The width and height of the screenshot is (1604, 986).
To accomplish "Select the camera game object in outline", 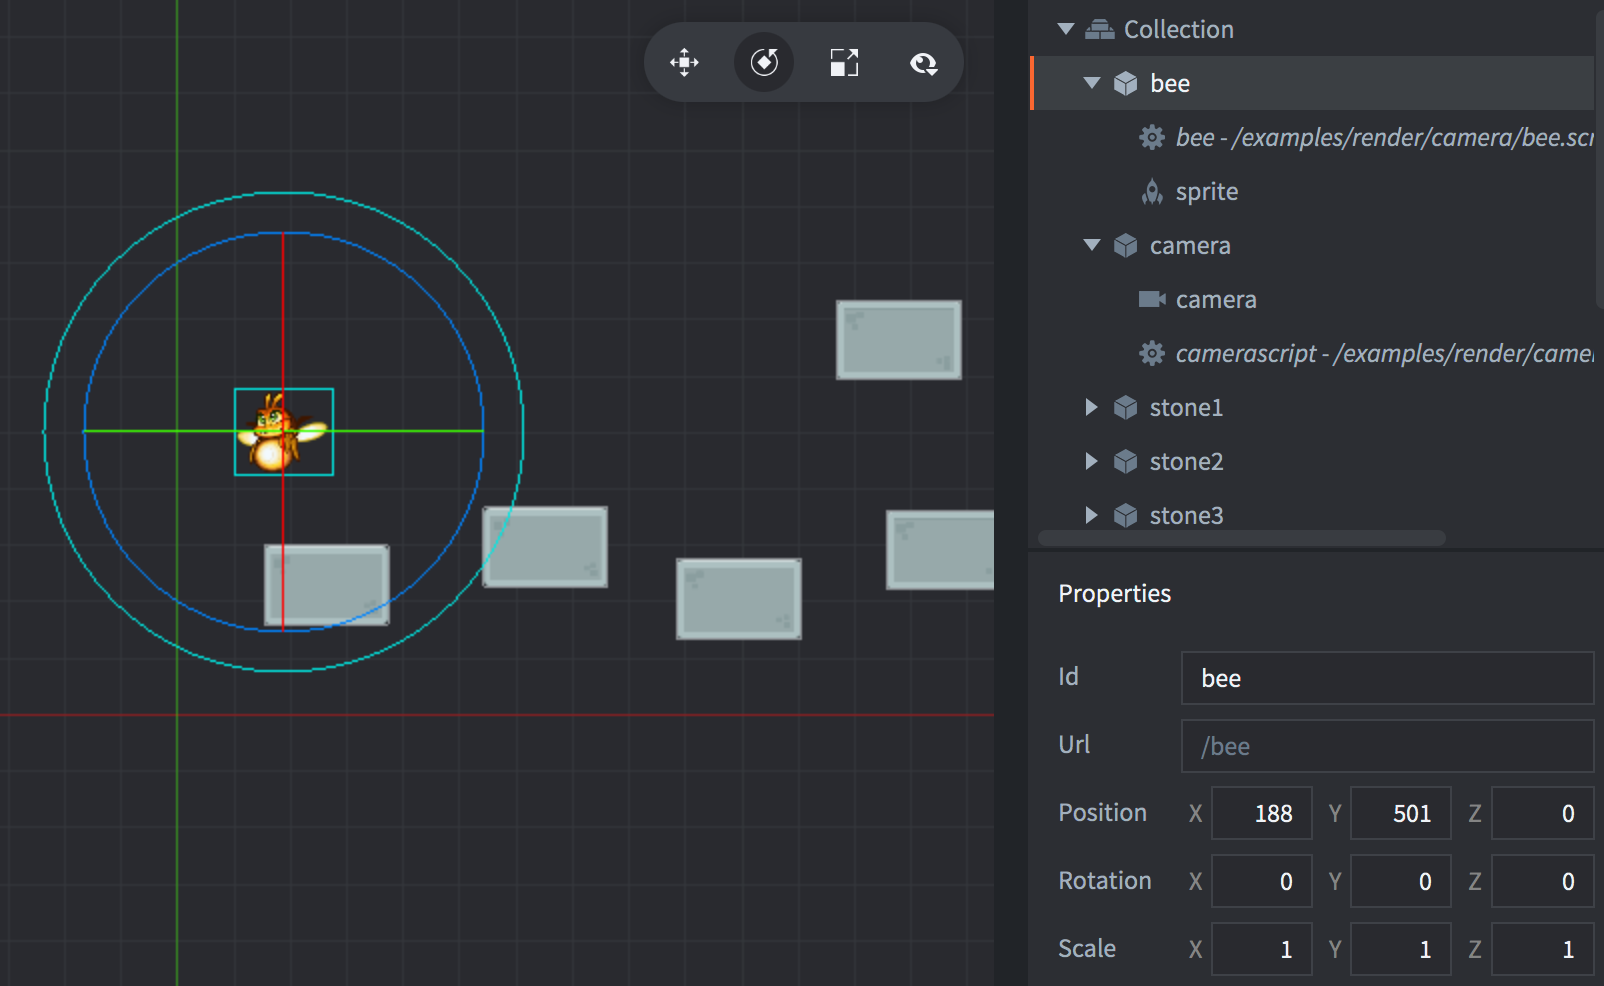I will pos(1189,245).
